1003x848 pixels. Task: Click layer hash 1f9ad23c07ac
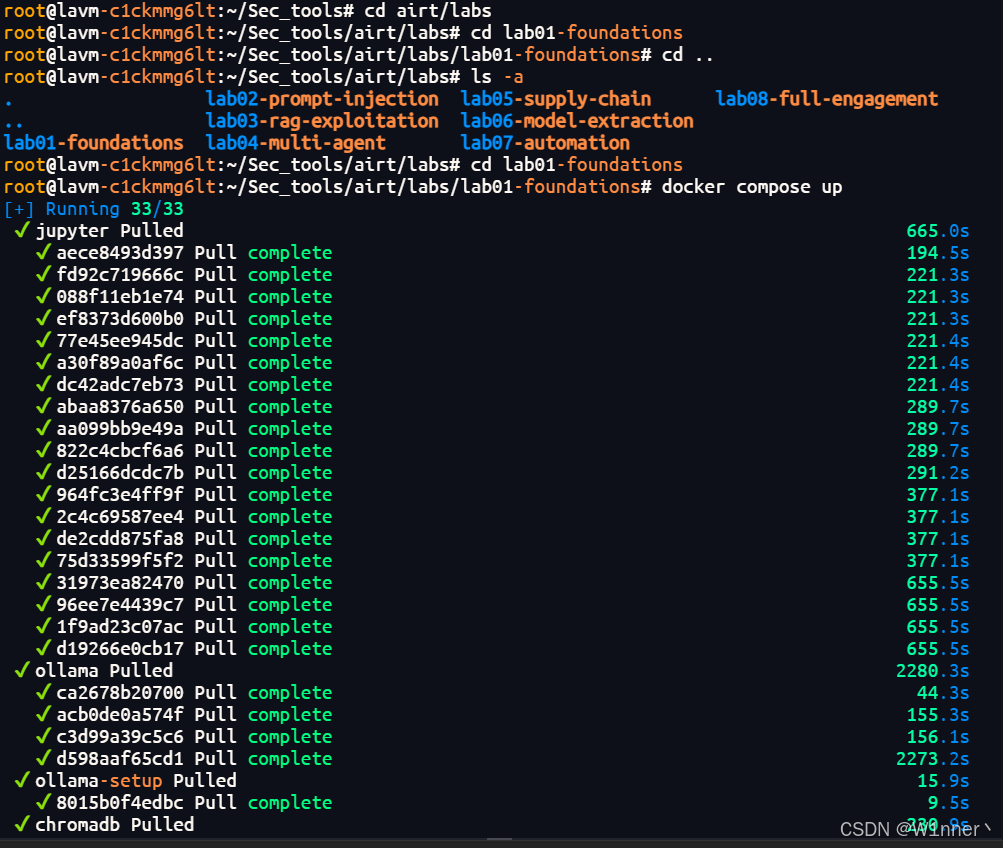(120, 627)
